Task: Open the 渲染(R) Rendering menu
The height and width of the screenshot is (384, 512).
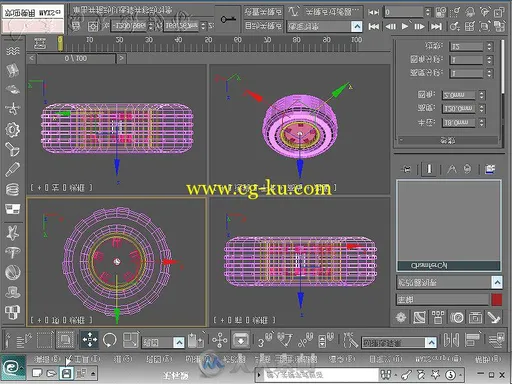Action: pos(341,359)
